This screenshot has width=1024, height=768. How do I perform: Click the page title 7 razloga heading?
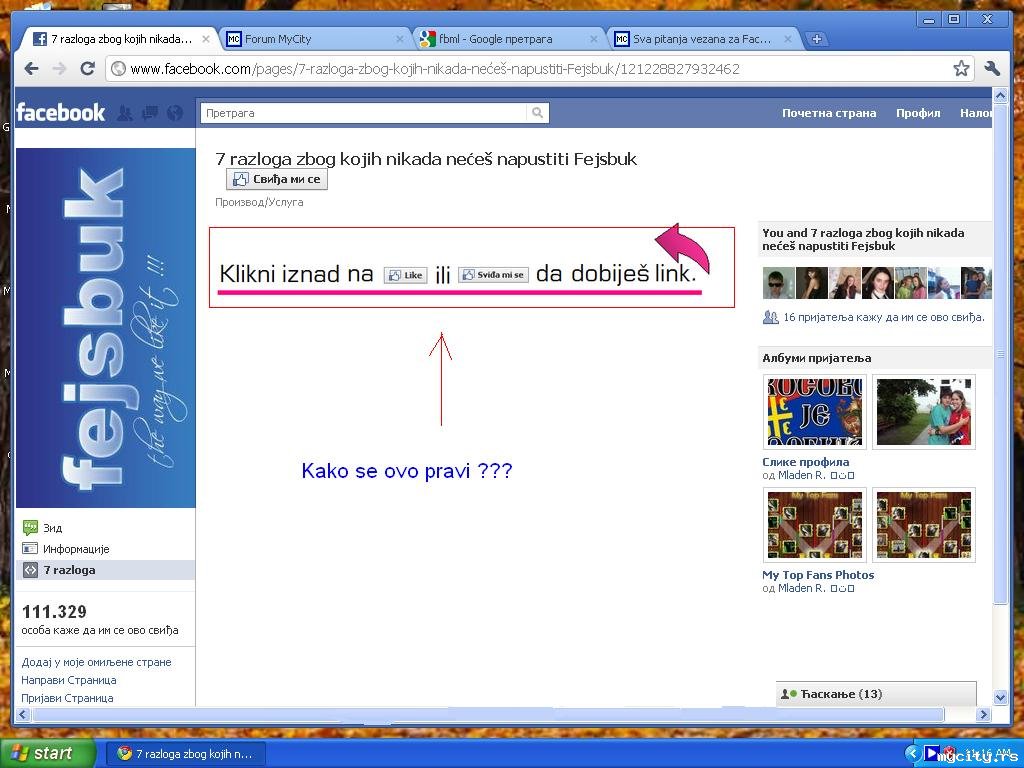(x=426, y=159)
